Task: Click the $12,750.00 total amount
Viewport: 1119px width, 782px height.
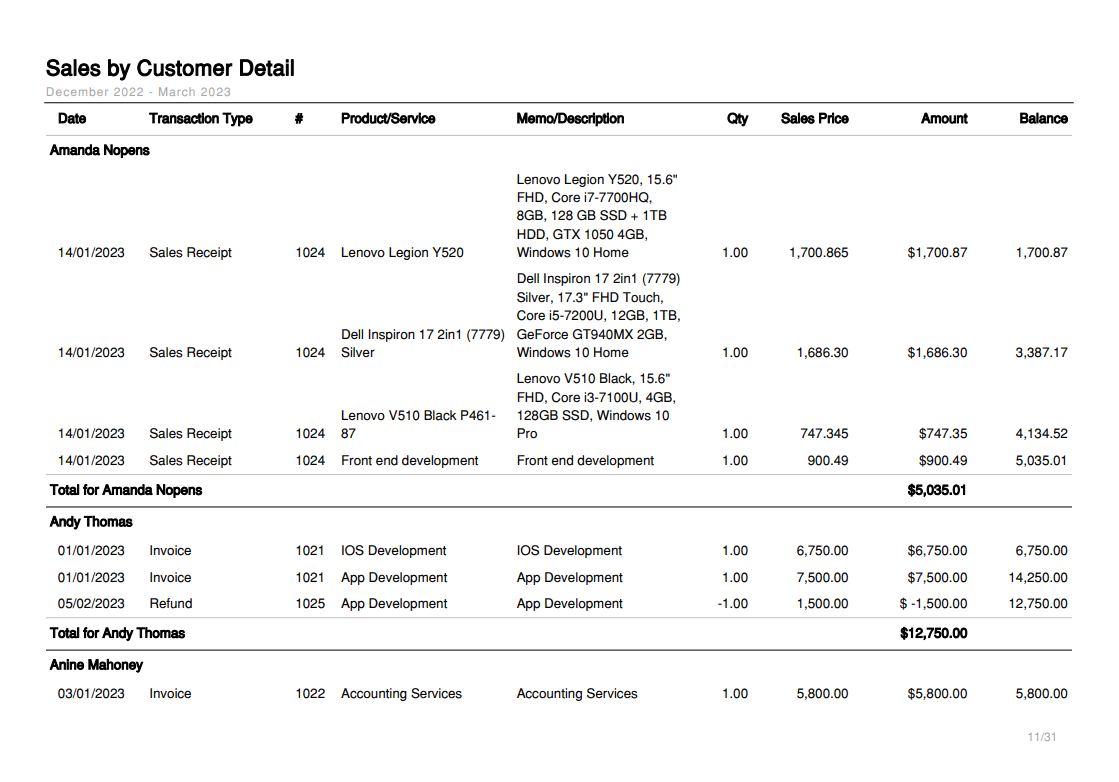Action: [933, 633]
